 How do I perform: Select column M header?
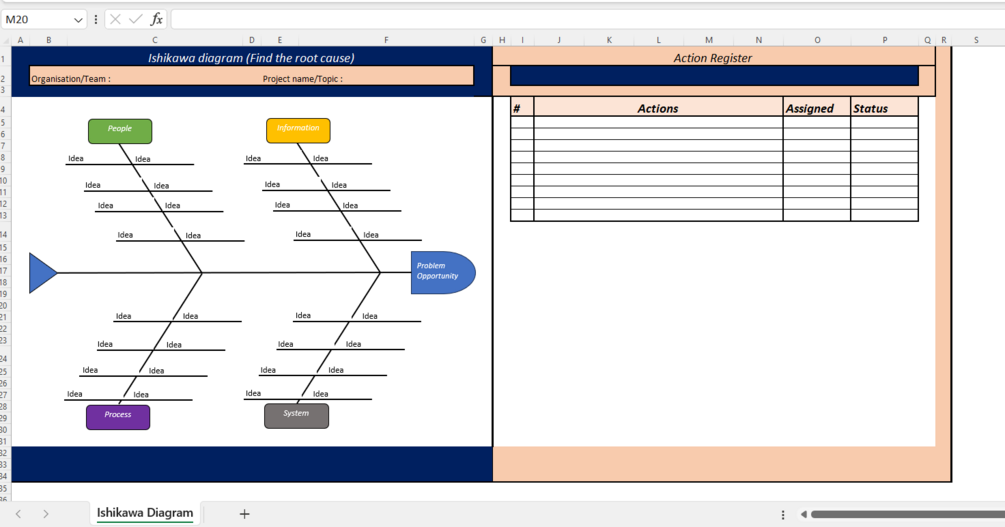point(708,40)
